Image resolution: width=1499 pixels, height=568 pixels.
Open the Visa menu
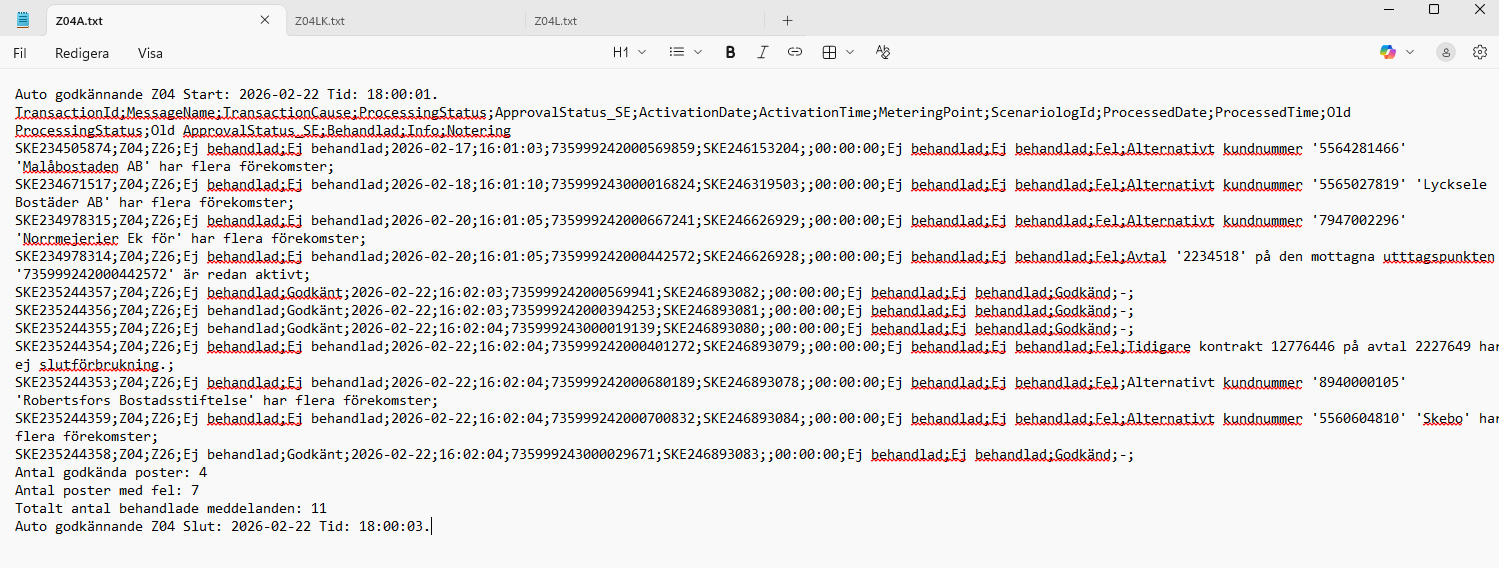(150, 53)
